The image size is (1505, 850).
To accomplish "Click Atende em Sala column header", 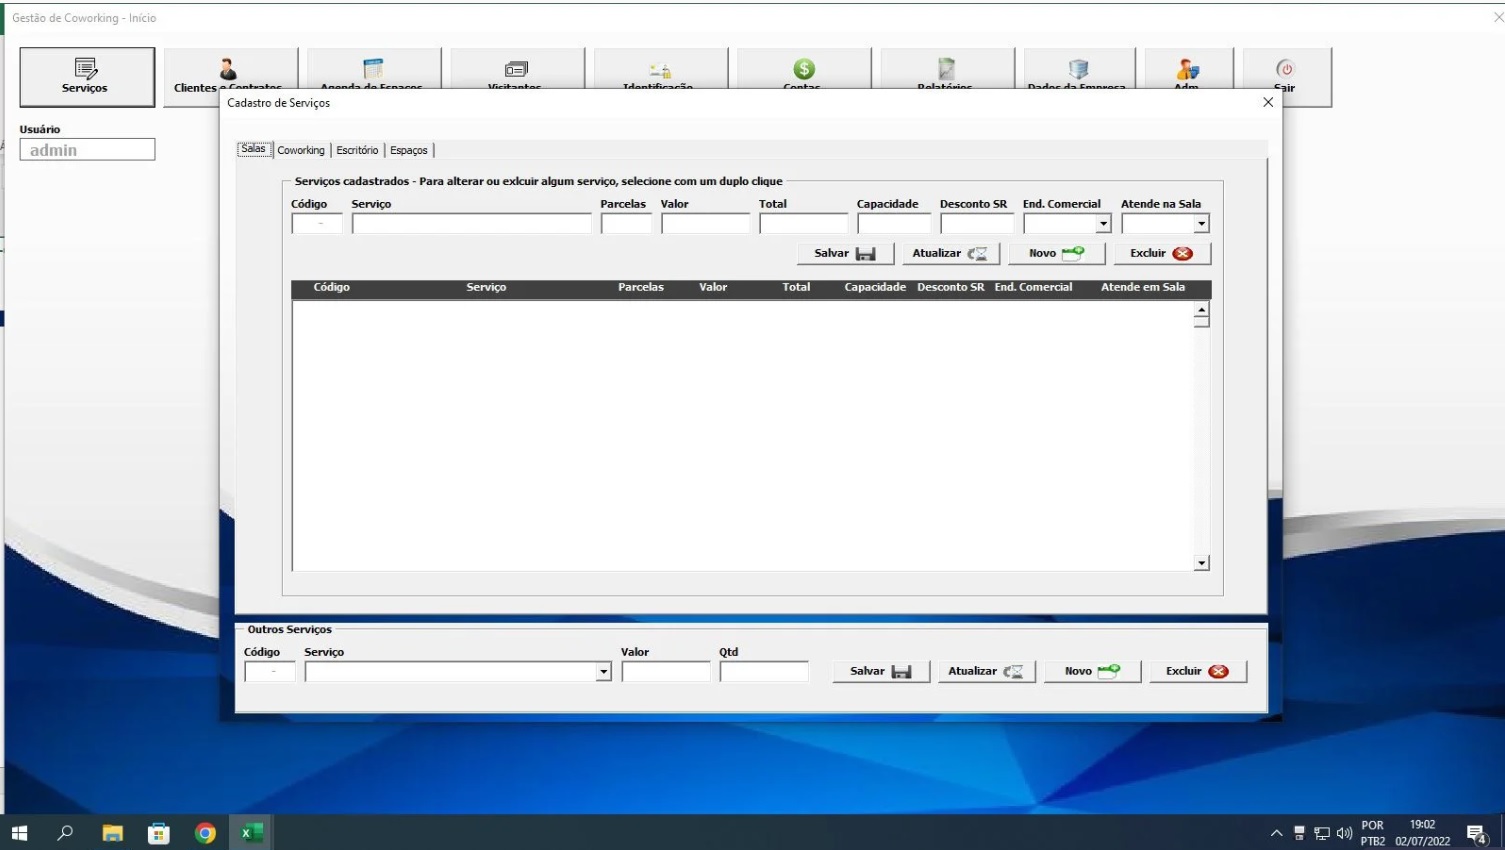I will [1143, 287].
